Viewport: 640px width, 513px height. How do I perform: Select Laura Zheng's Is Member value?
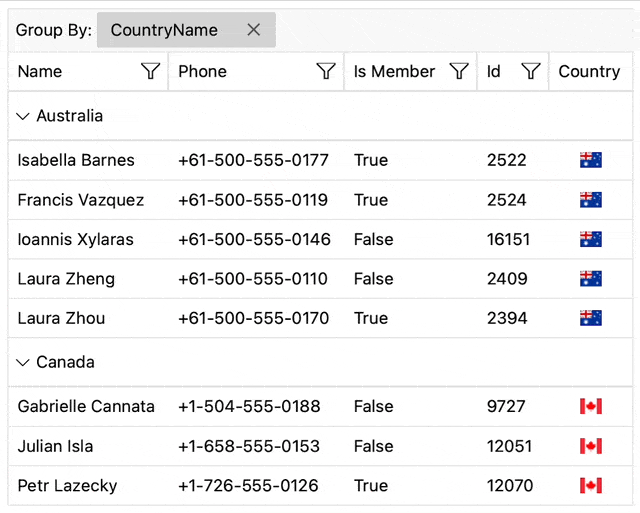[x=373, y=279]
